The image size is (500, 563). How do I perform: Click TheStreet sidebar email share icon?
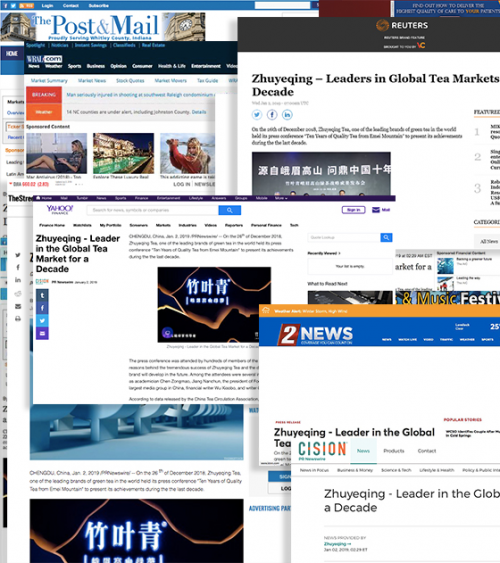[18, 306]
